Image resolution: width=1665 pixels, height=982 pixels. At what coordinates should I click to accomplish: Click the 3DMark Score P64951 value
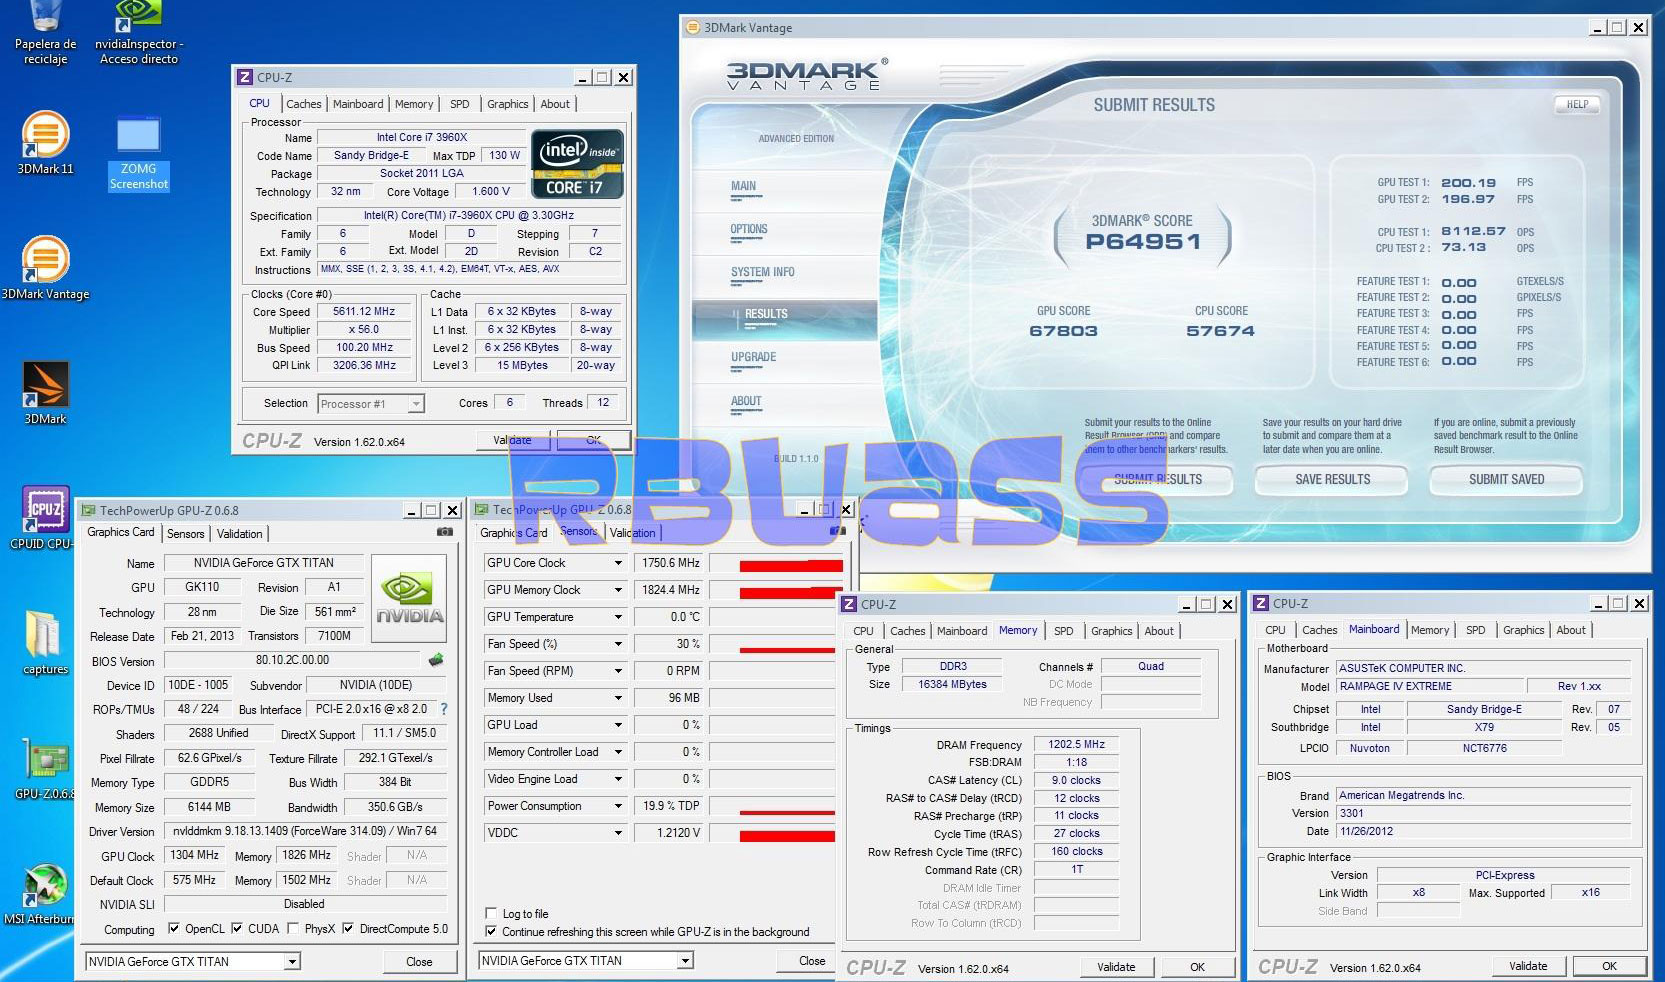pos(1143,242)
